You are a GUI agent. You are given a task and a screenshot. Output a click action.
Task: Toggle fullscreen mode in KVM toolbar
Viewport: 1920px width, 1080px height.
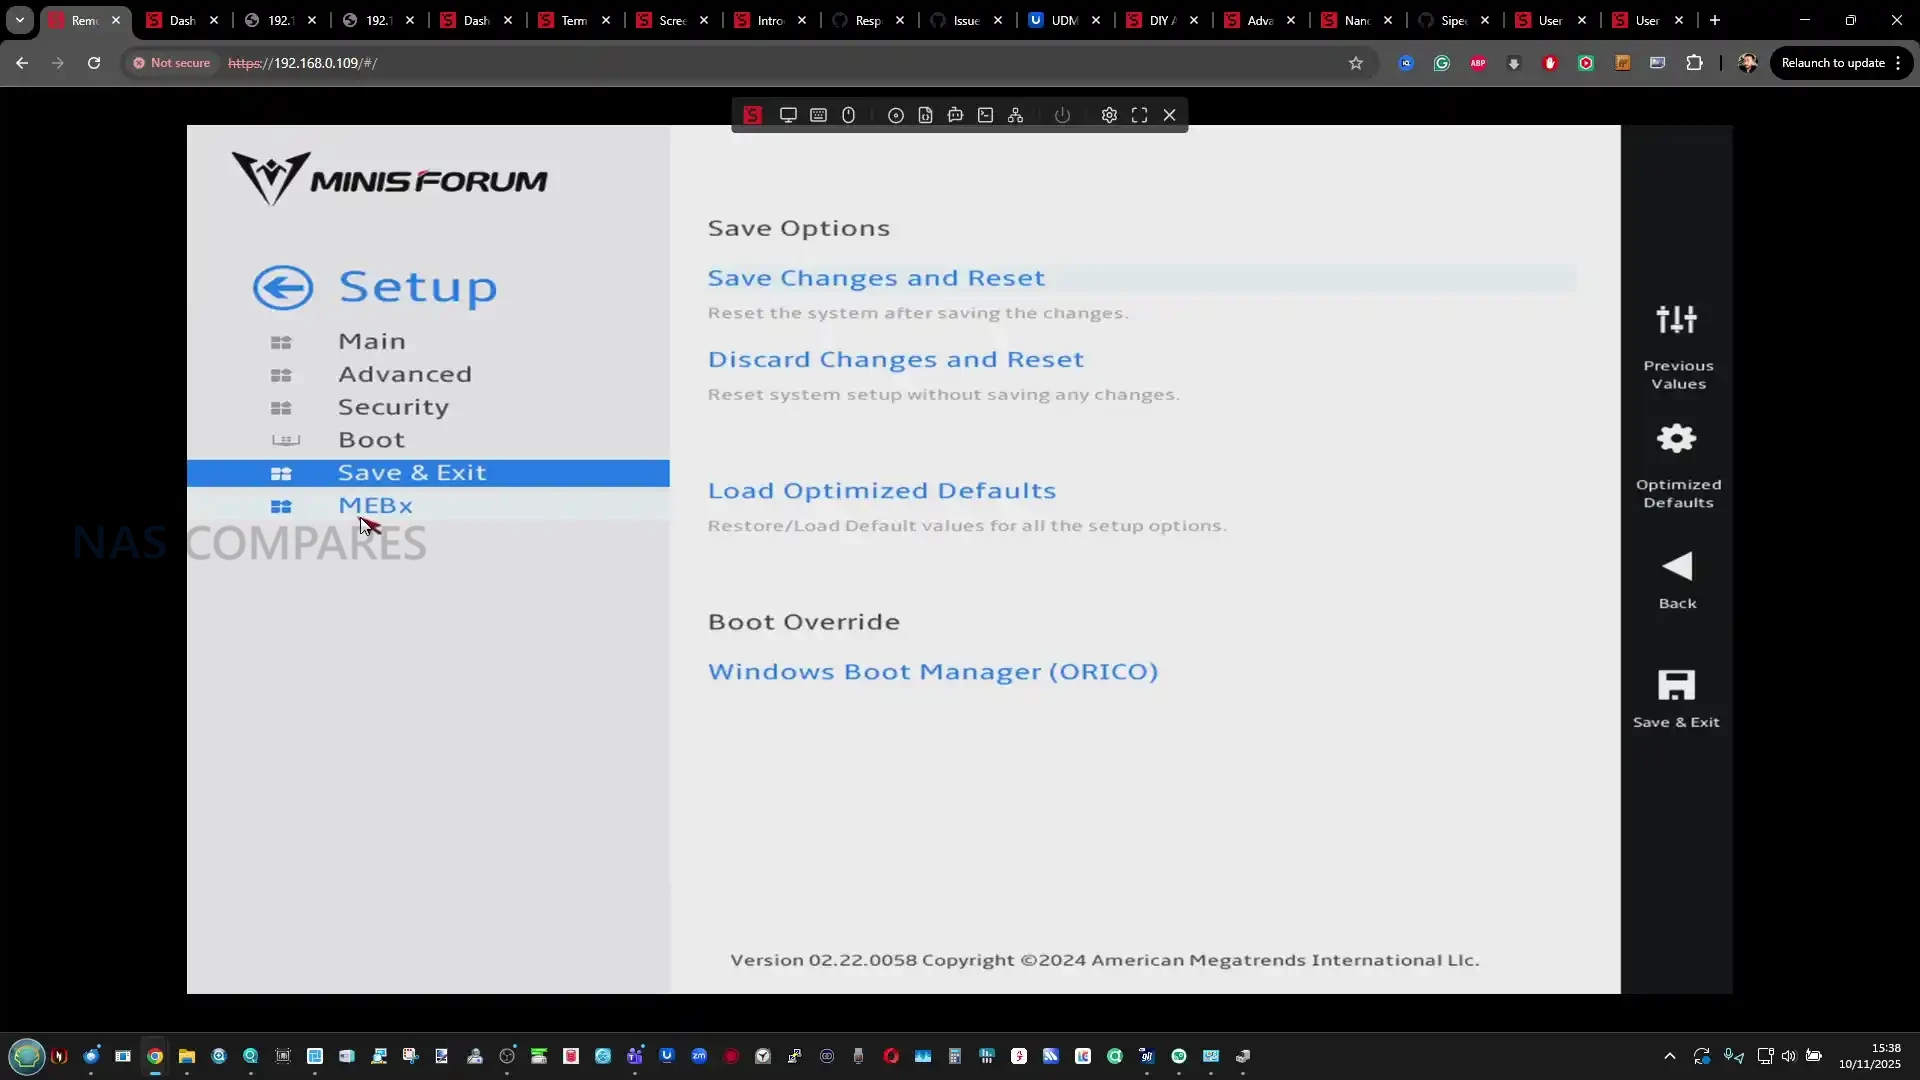click(x=1139, y=115)
